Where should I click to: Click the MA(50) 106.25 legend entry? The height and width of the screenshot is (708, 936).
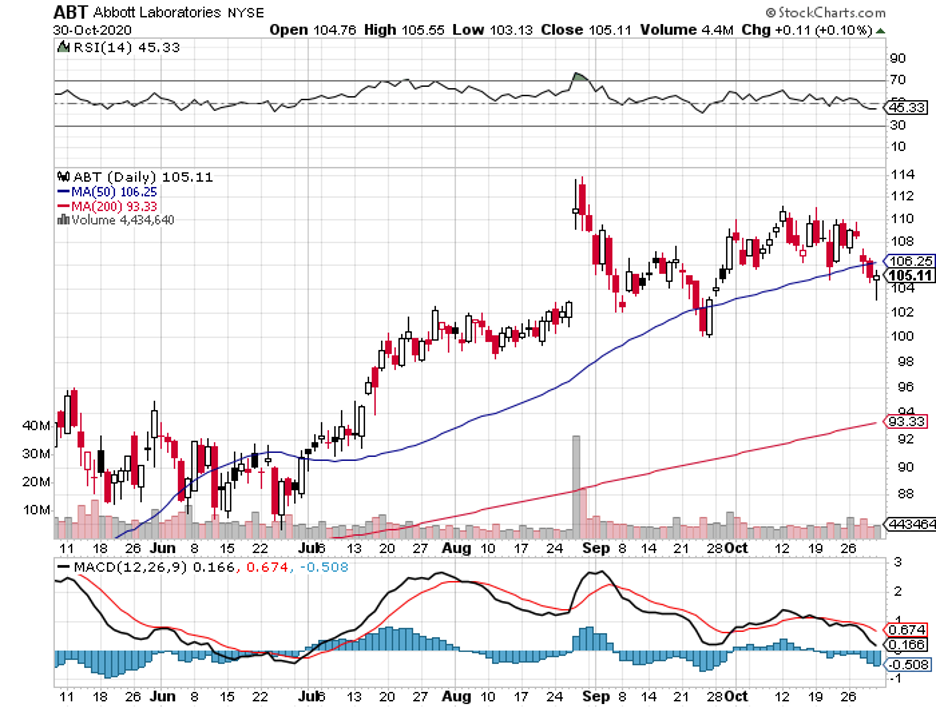(107, 192)
